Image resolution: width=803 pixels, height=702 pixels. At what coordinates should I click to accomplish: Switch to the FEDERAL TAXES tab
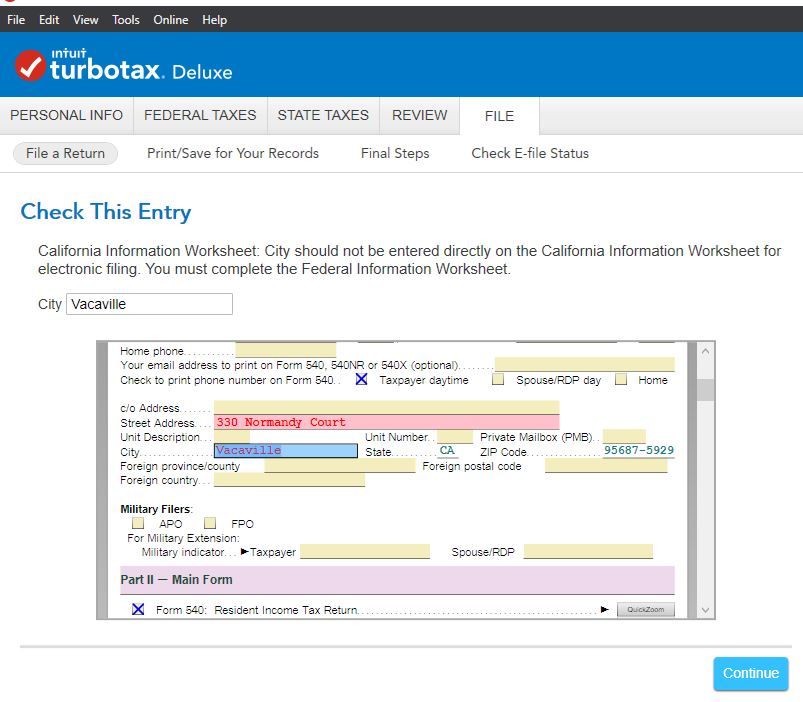(200, 115)
